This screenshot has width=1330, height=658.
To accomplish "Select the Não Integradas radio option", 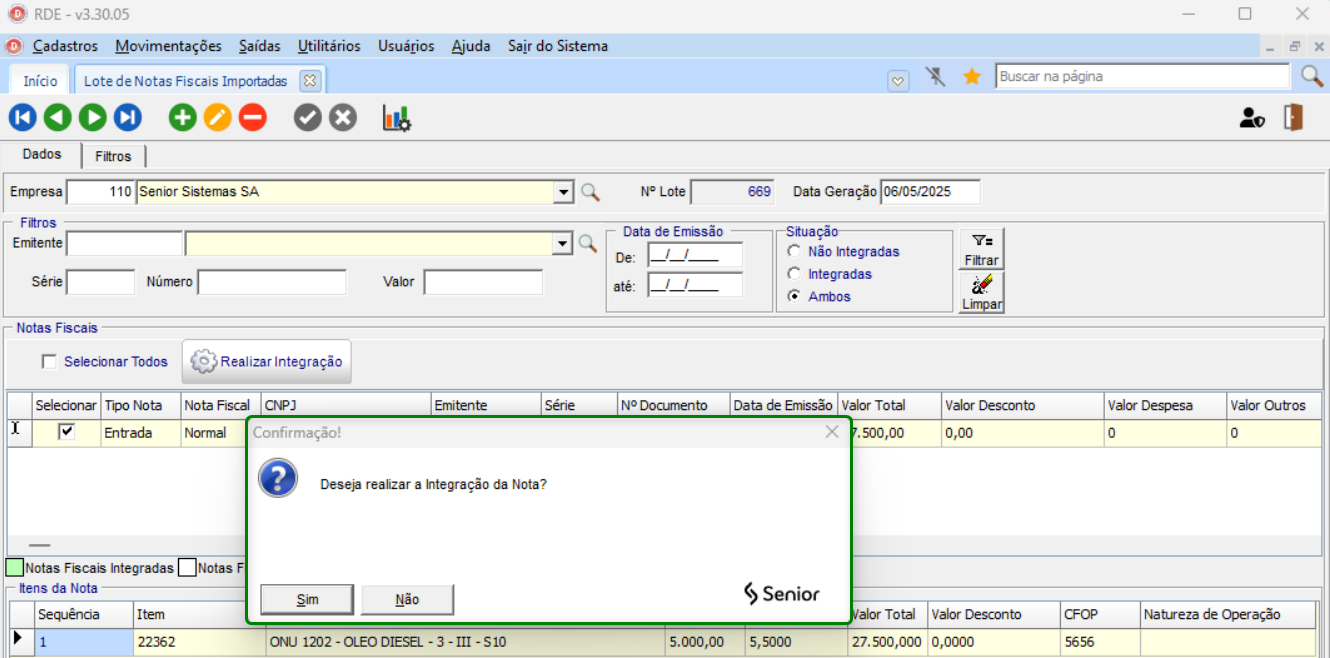I will click(x=794, y=252).
